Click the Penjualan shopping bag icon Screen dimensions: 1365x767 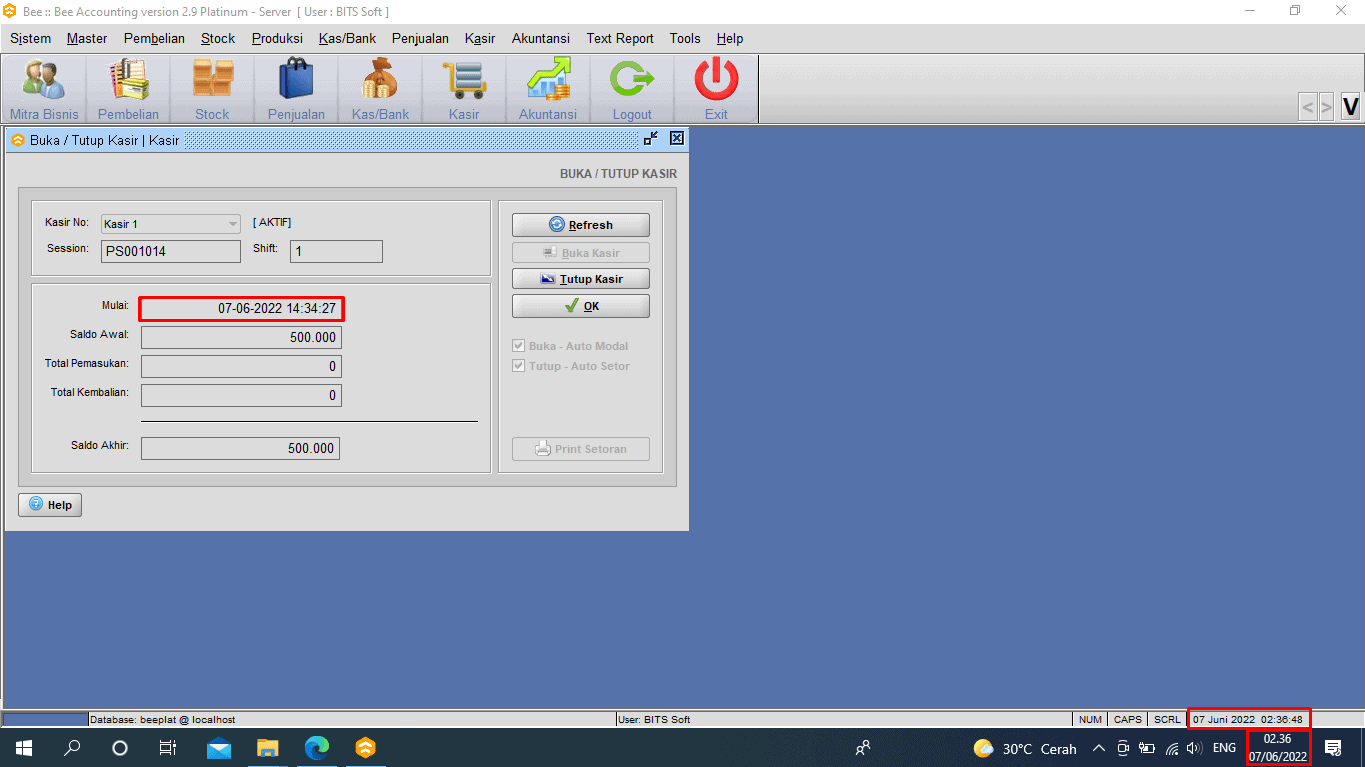pos(296,81)
